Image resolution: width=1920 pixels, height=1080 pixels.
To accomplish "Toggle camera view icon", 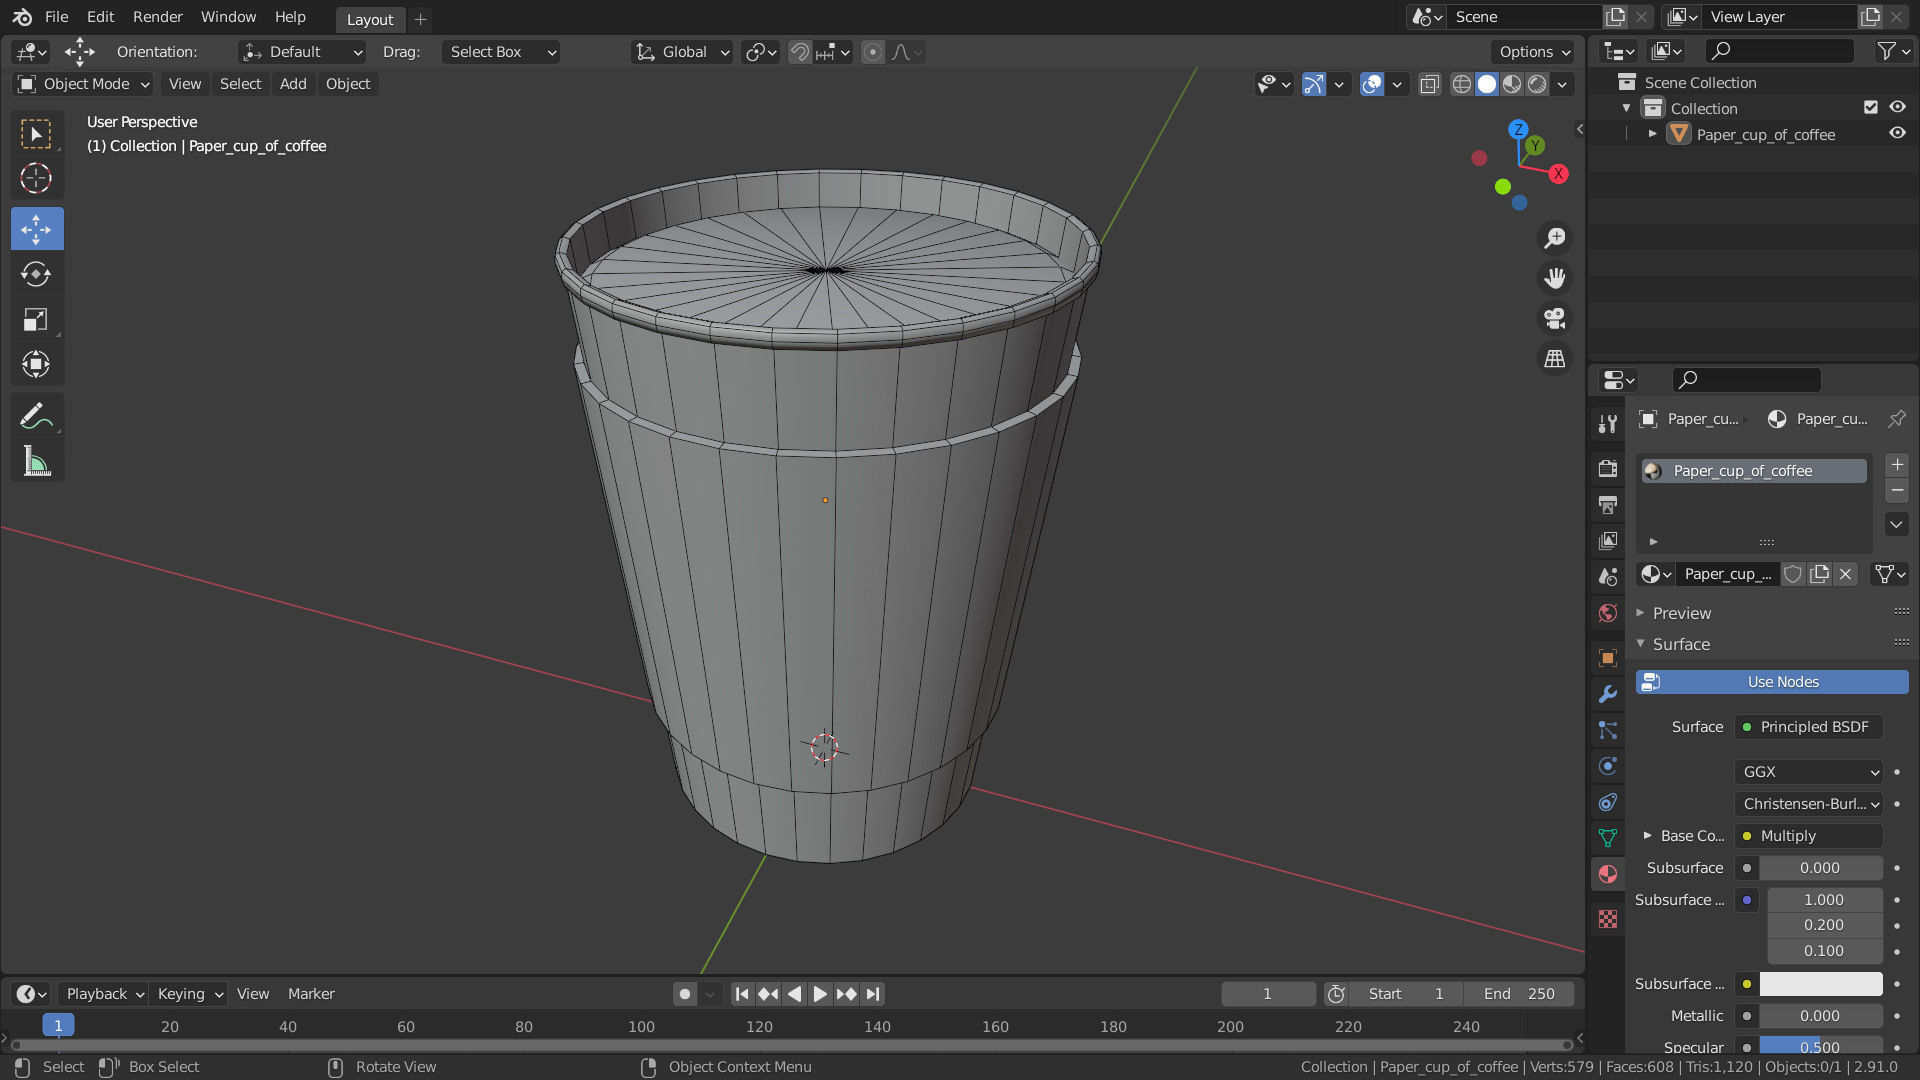I will (1555, 318).
